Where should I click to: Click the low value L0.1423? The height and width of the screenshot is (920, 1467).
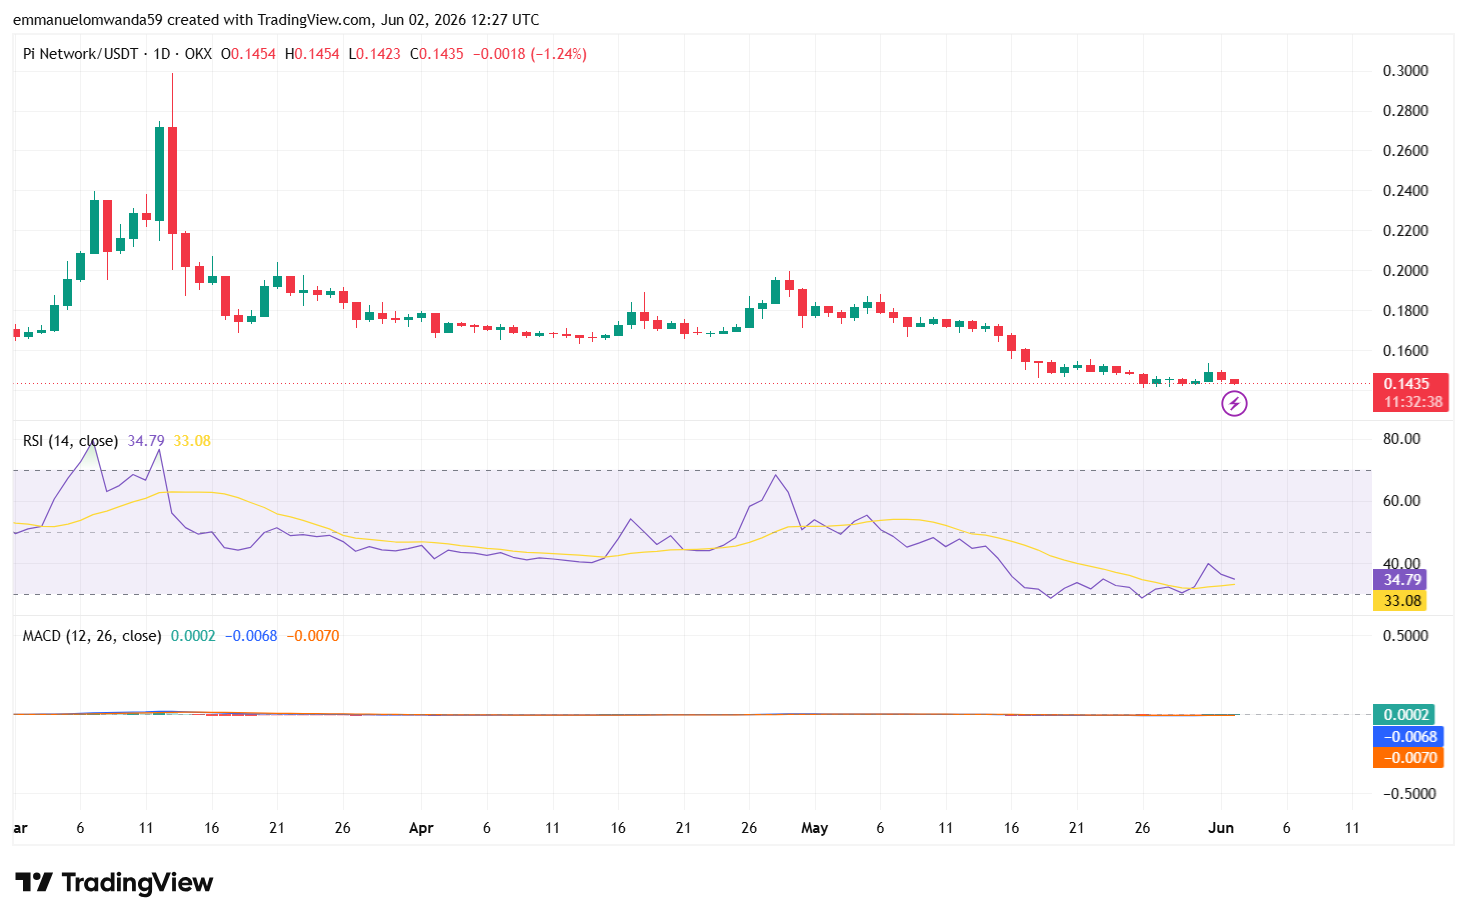374,54
